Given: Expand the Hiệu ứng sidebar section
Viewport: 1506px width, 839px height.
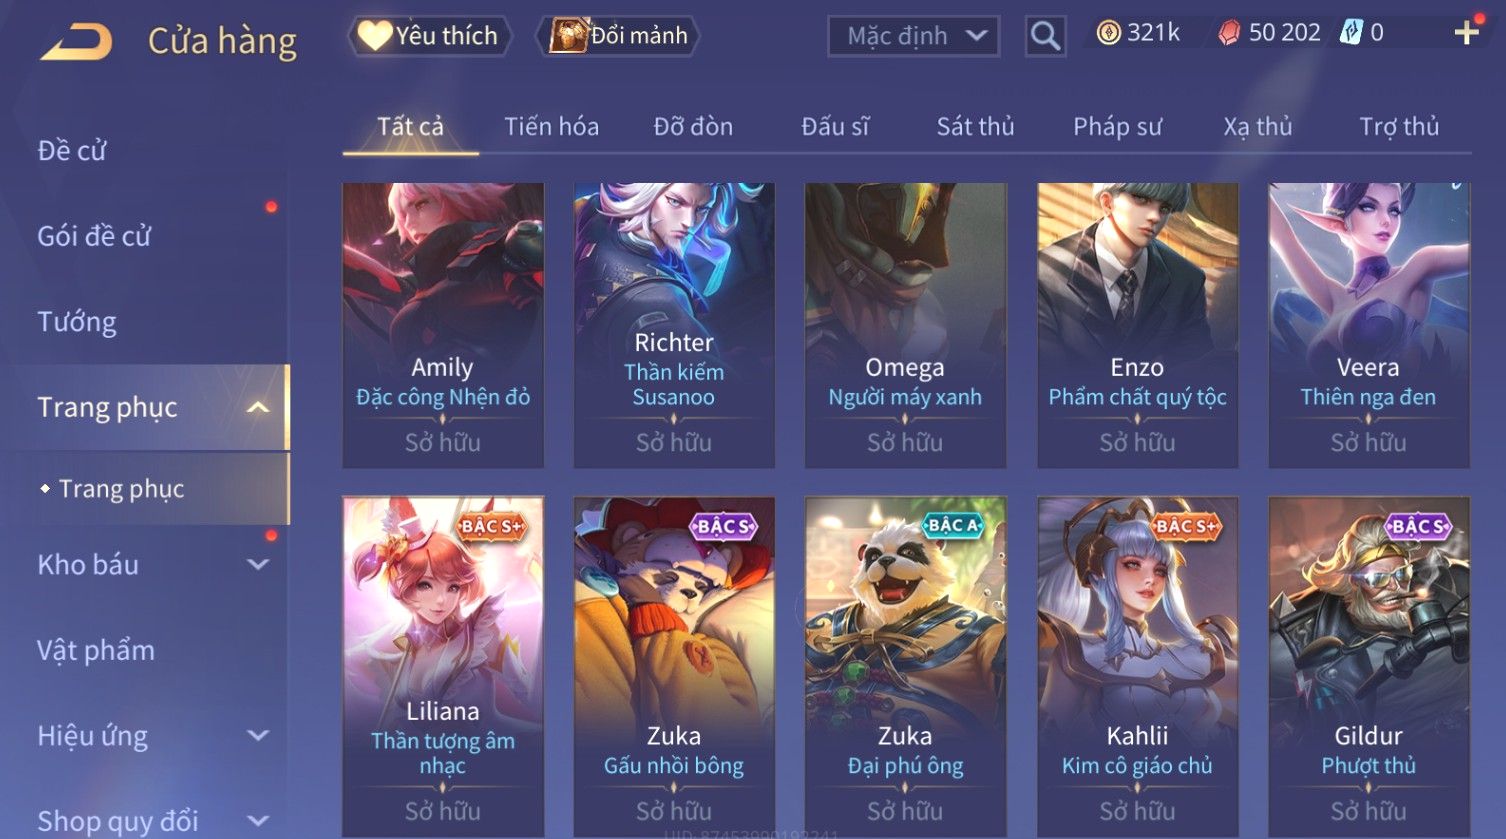Looking at the screenshot, I should click(258, 735).
